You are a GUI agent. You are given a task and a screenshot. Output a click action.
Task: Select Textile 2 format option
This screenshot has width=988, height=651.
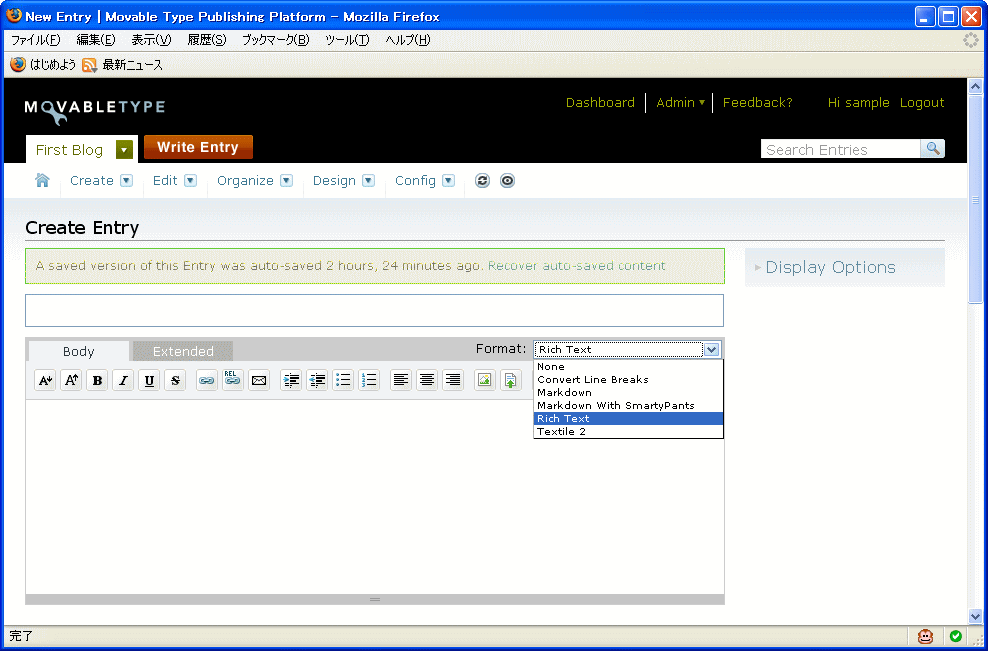628,431
